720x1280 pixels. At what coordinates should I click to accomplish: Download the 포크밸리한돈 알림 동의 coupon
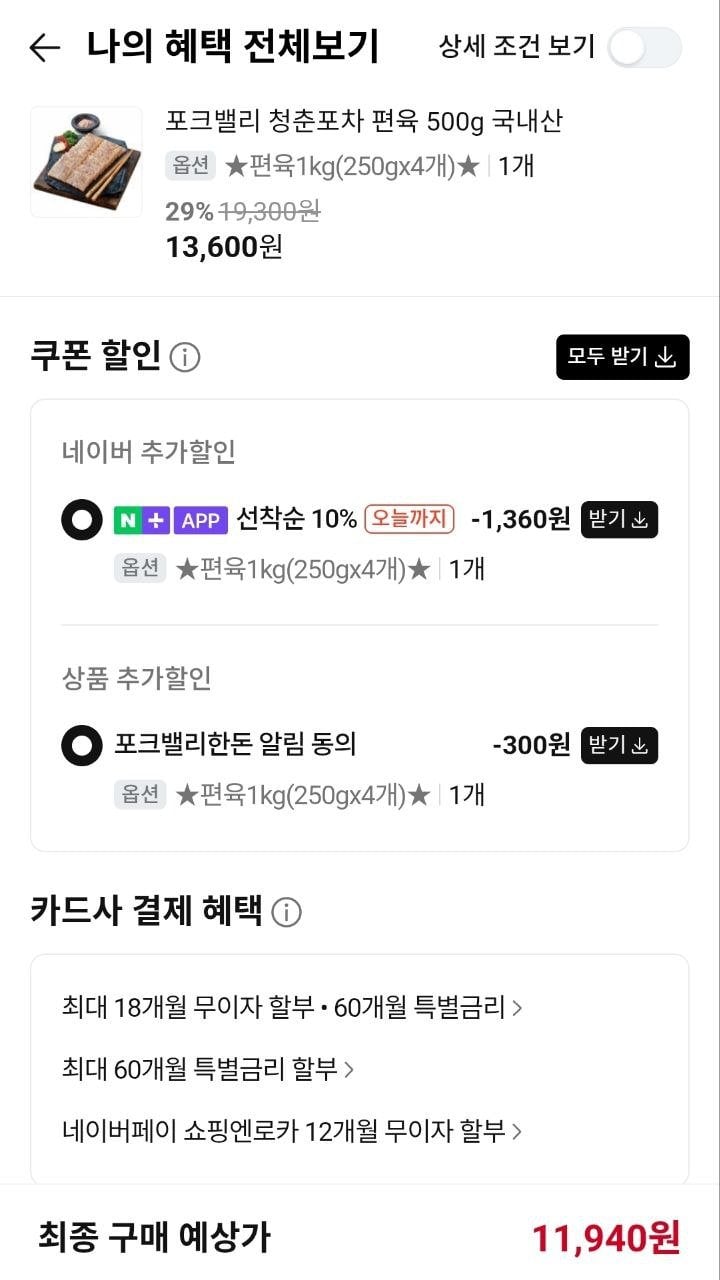[619, 746]
